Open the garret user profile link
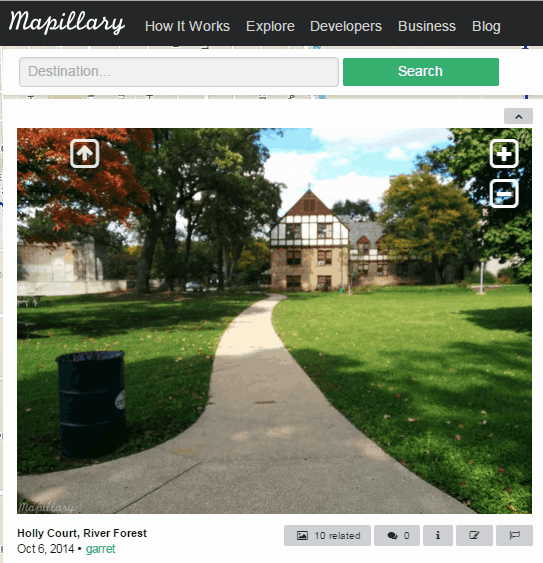The image size is (543, 563). tap(101, 549)
